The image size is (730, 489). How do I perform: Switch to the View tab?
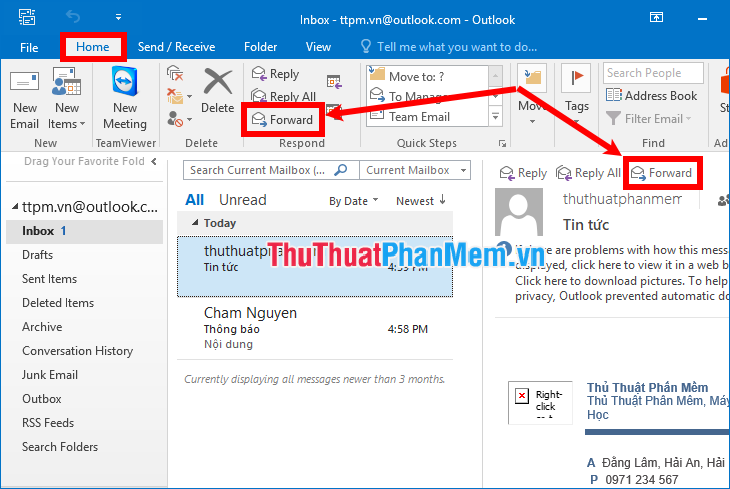tap(318, 47)
